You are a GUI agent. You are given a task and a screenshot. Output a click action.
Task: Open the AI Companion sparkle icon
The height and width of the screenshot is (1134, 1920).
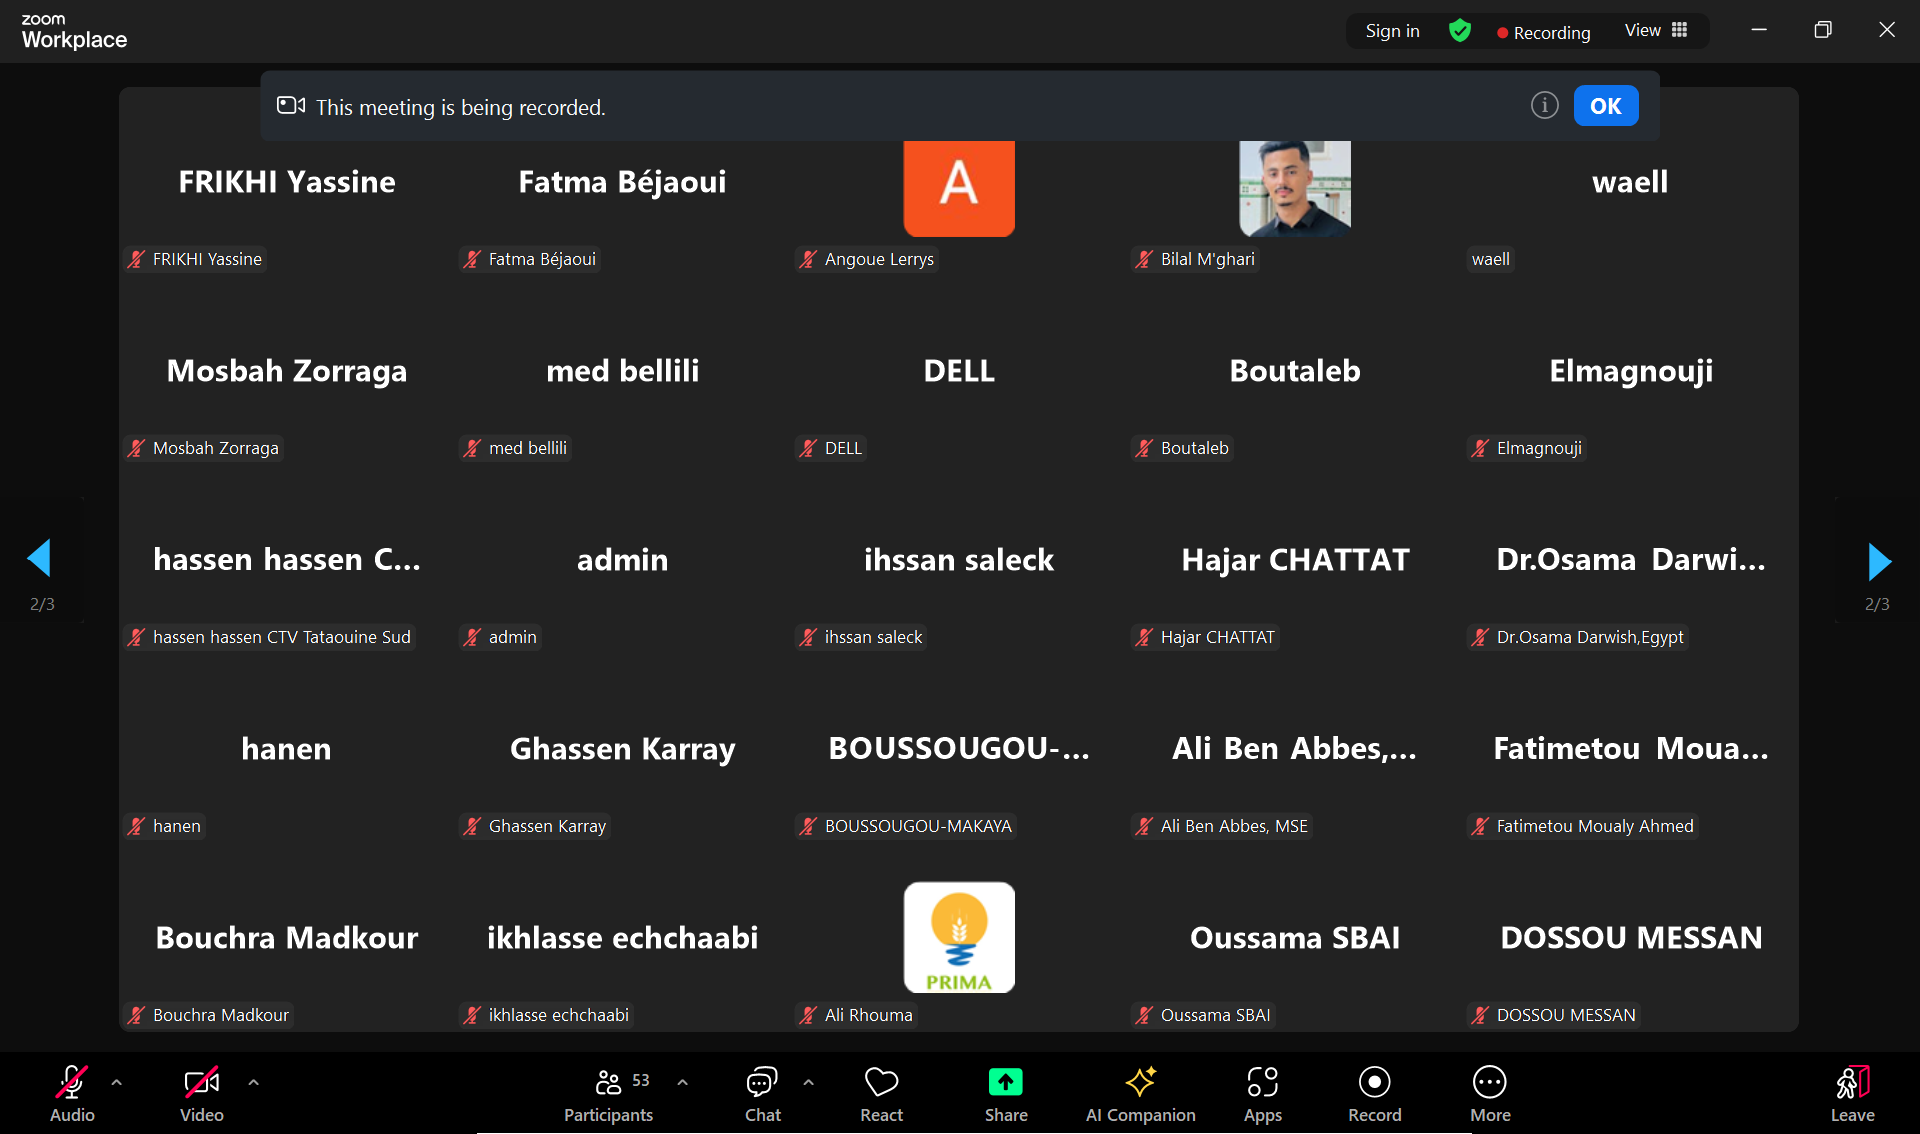pos(1140,1083)
